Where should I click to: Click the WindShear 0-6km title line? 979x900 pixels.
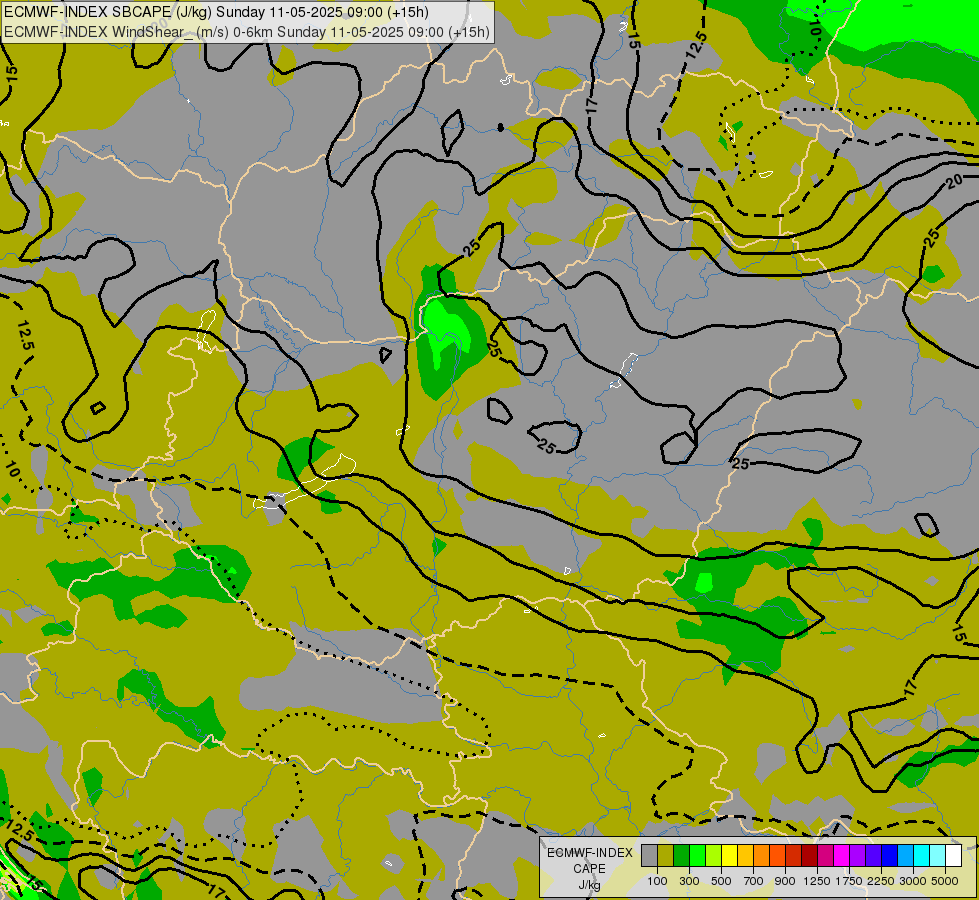[x=247, y=32]
